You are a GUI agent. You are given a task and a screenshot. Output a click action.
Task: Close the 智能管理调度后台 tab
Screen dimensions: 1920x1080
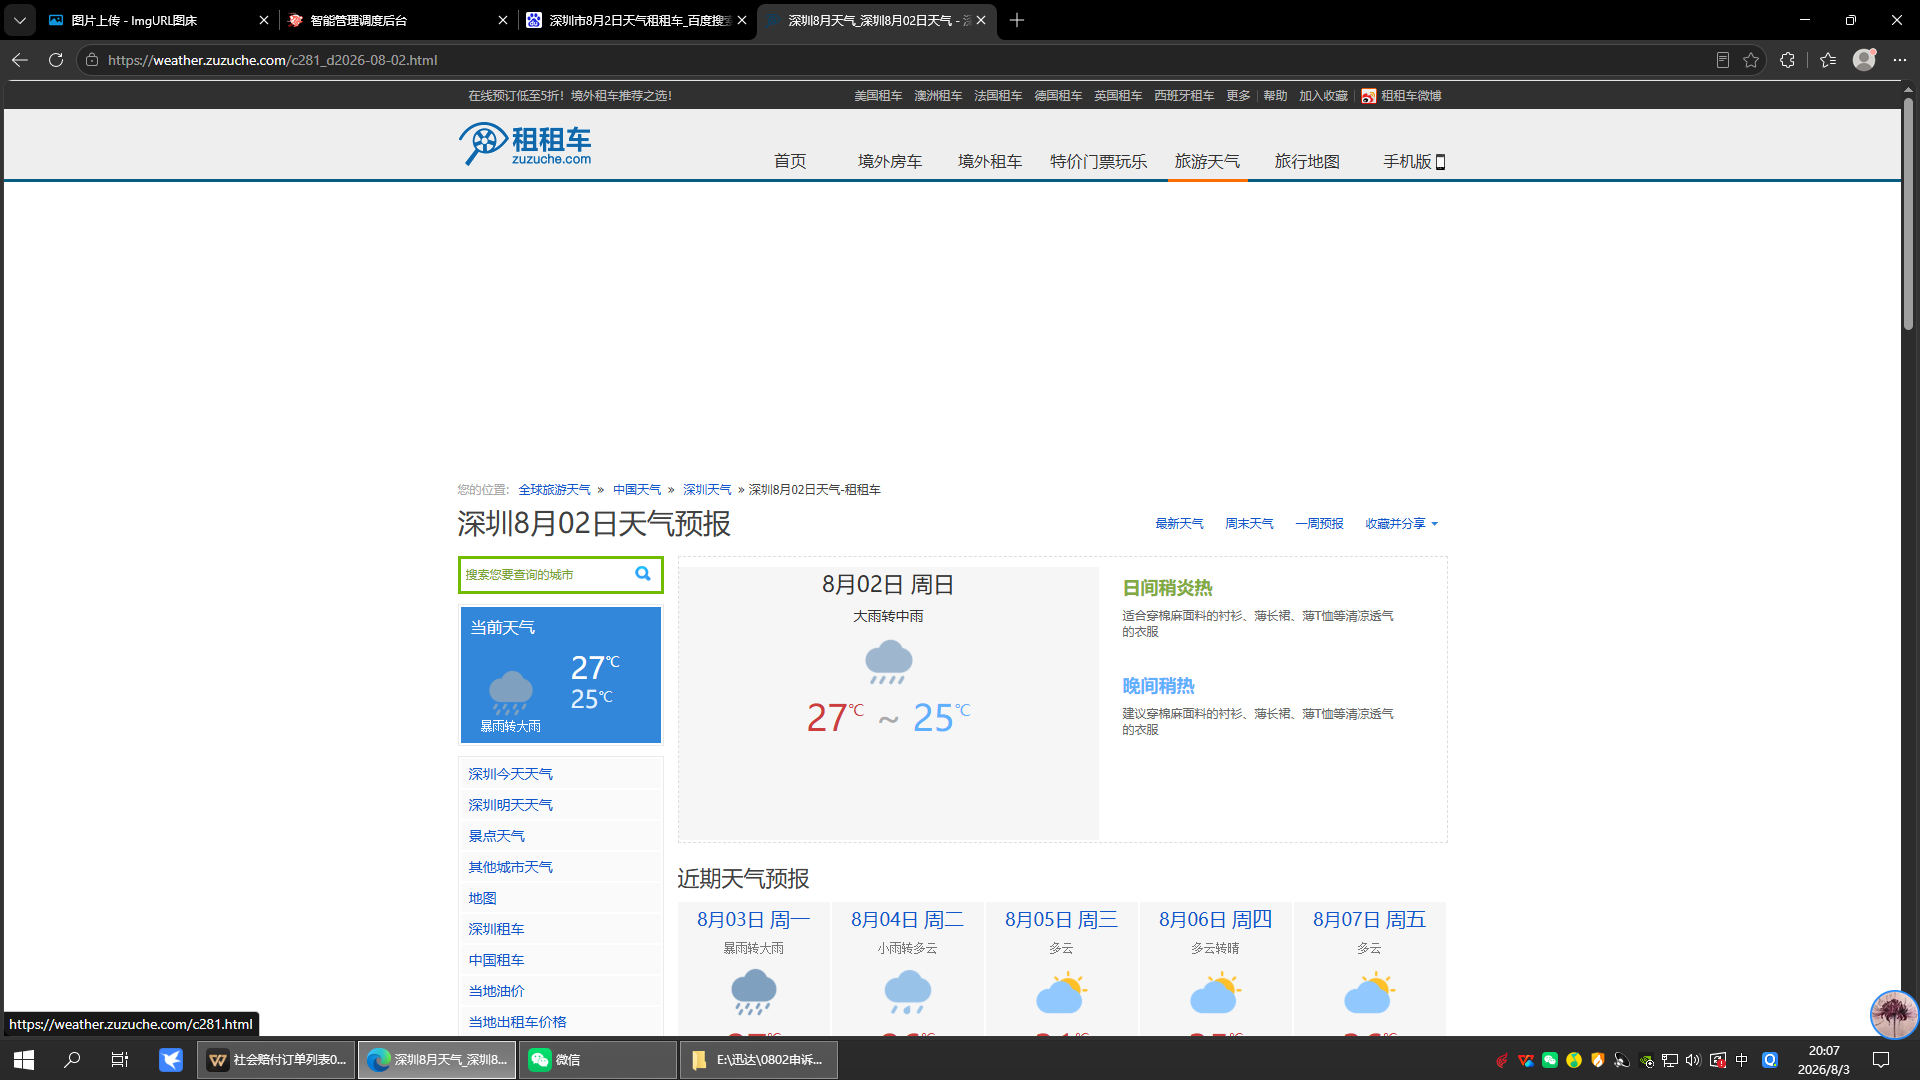(503, 20)
